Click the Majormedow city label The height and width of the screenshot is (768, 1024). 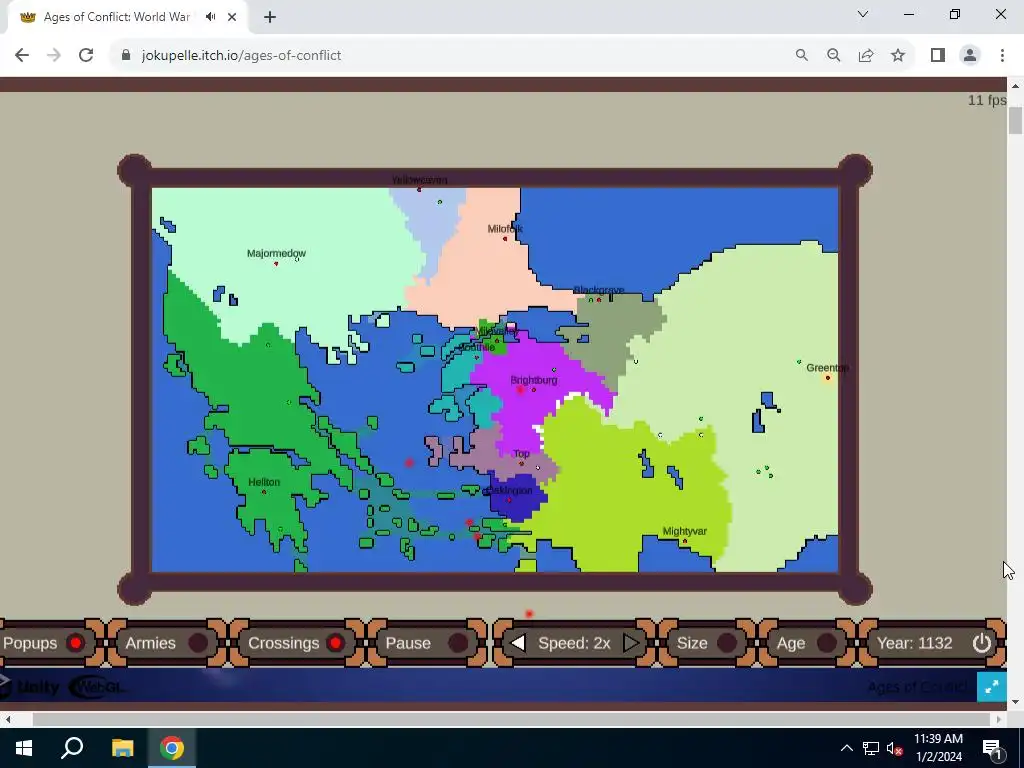[x=276, y=253]
